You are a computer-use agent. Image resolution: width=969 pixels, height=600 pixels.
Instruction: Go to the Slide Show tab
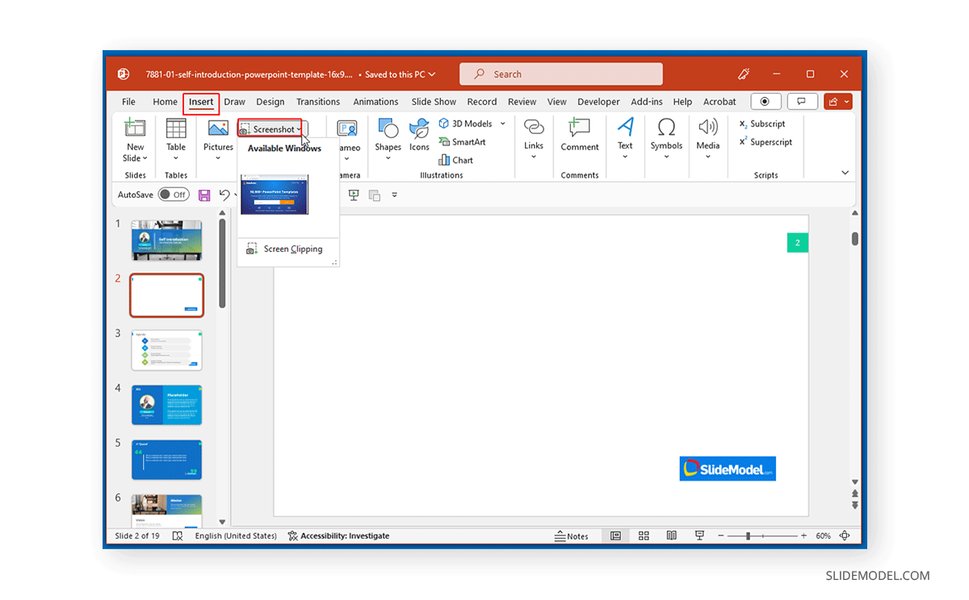433,101
